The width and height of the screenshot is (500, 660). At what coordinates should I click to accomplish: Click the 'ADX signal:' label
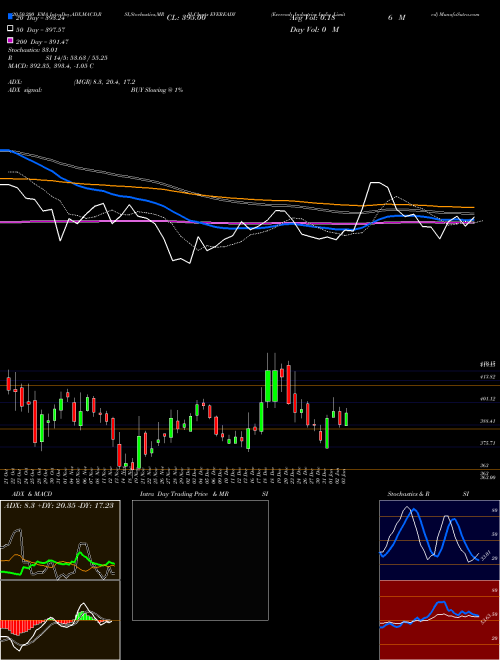tap(25, 90)
